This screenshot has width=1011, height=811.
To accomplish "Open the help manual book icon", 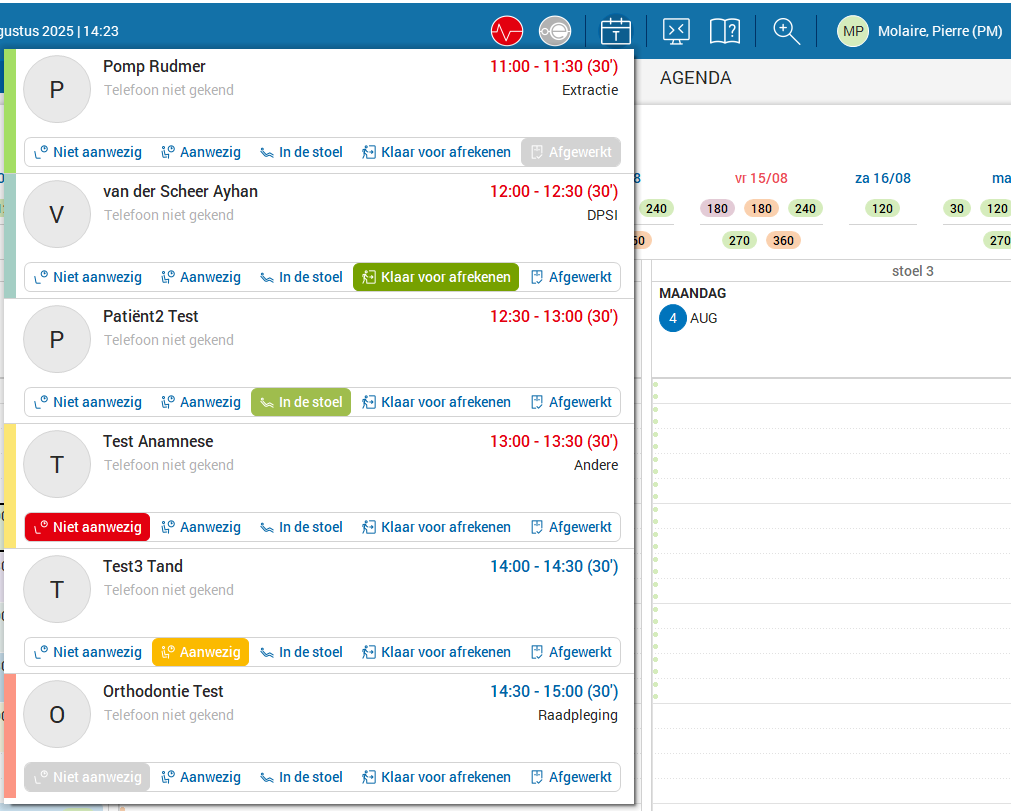I will coord(725,31).
